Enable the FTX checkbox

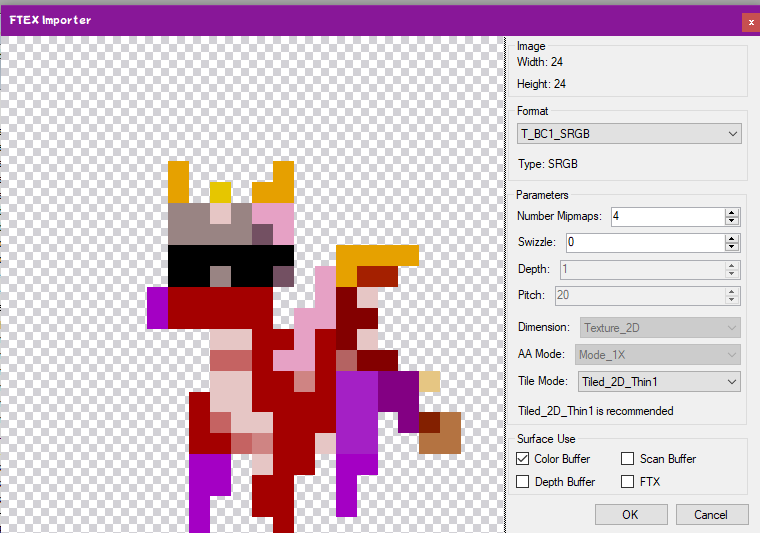tap(627, 482)
